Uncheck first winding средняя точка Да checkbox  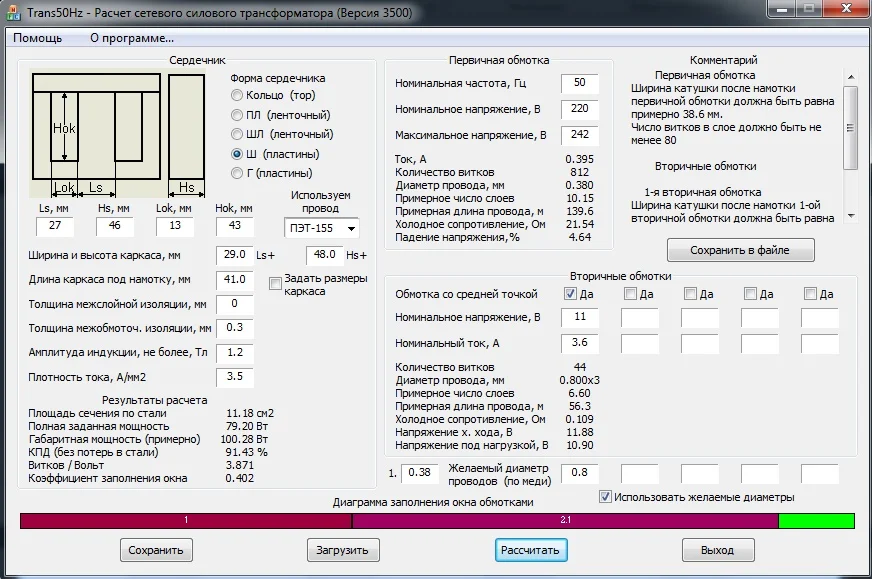[569, 294]
